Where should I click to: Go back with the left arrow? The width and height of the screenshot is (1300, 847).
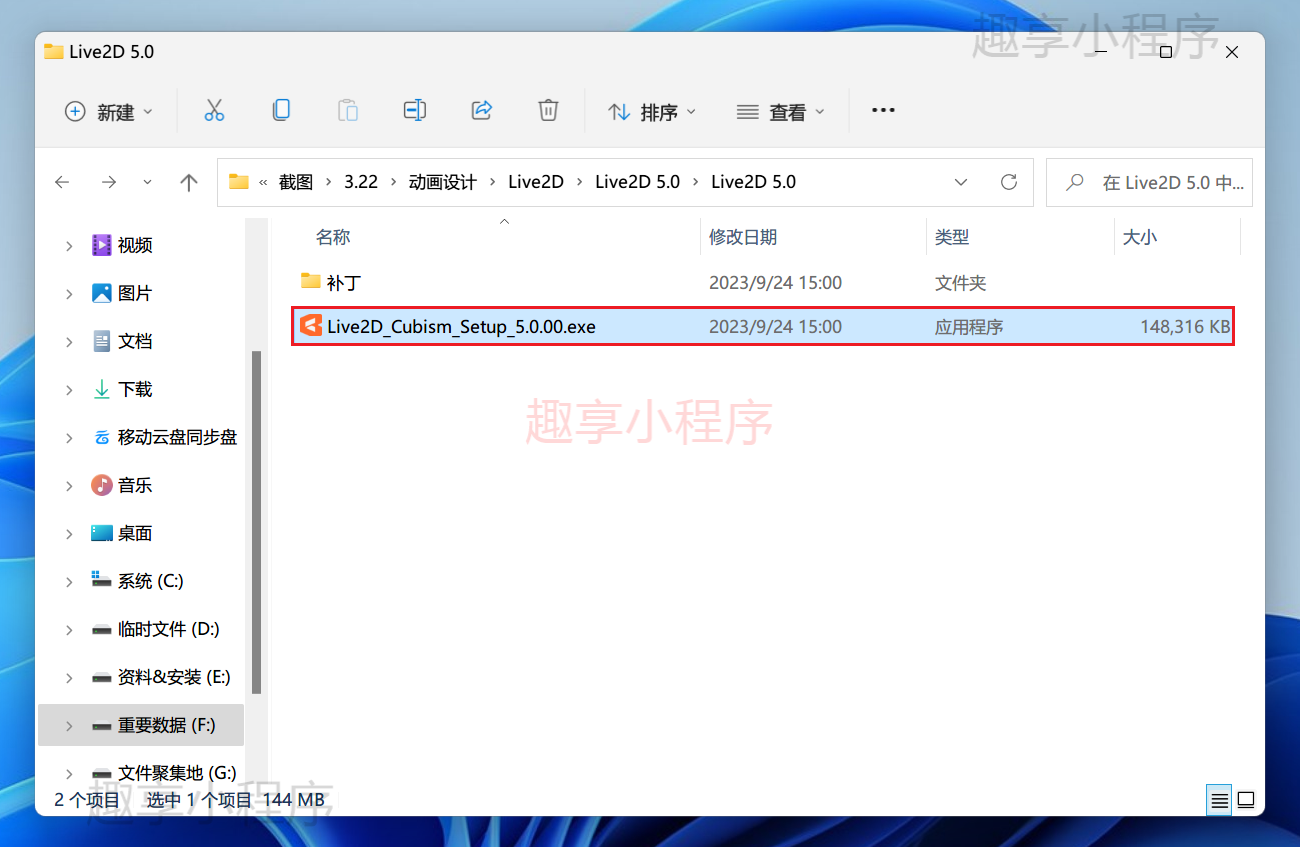(x=62, y=182)
